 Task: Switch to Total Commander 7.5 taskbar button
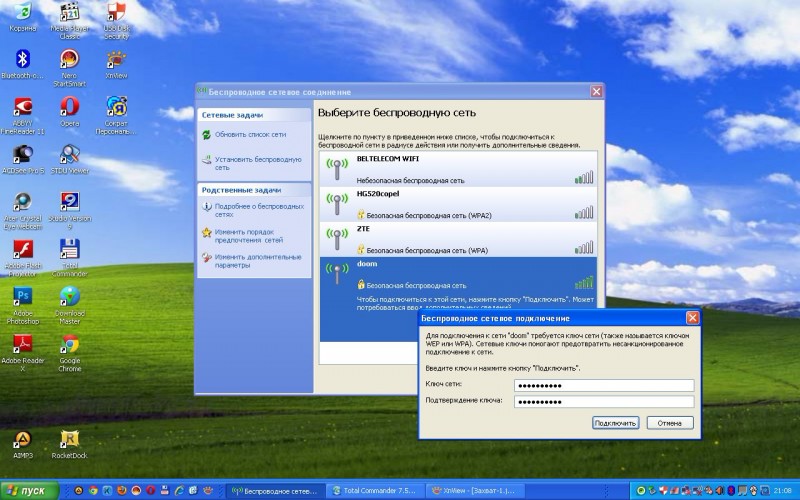(x=375, y=490)
